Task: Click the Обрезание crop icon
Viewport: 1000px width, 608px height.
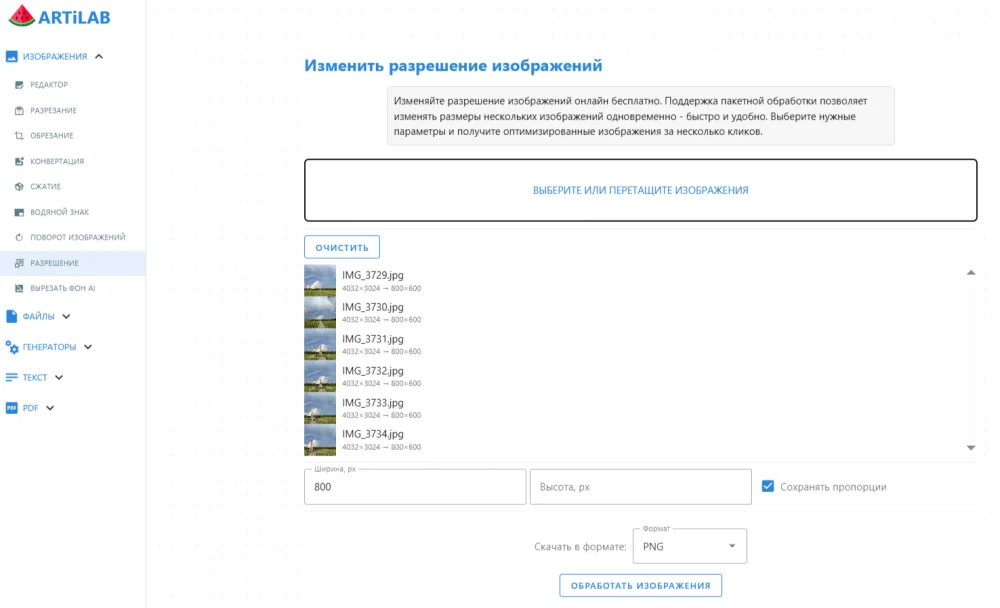Action: 19,136
